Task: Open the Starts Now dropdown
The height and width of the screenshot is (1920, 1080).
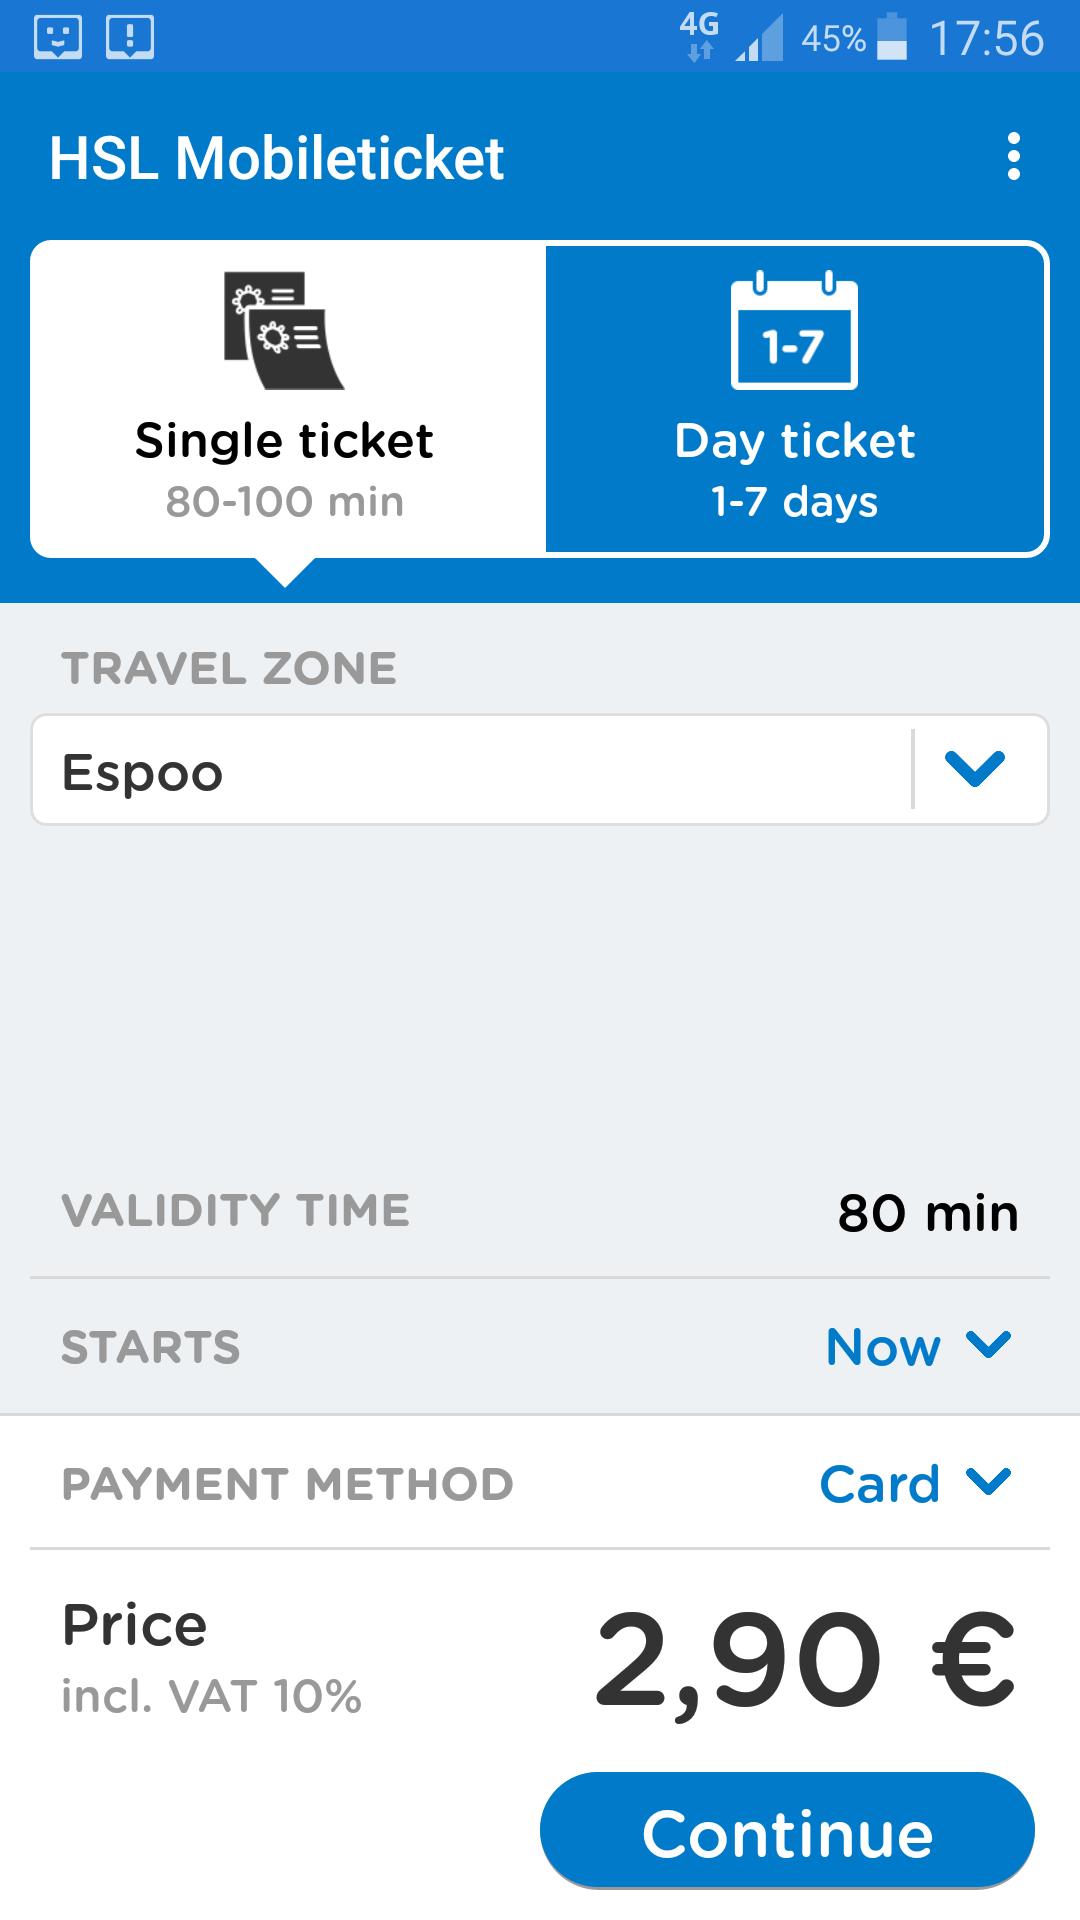Action: pyautogui.click(x=919, y=1346)
